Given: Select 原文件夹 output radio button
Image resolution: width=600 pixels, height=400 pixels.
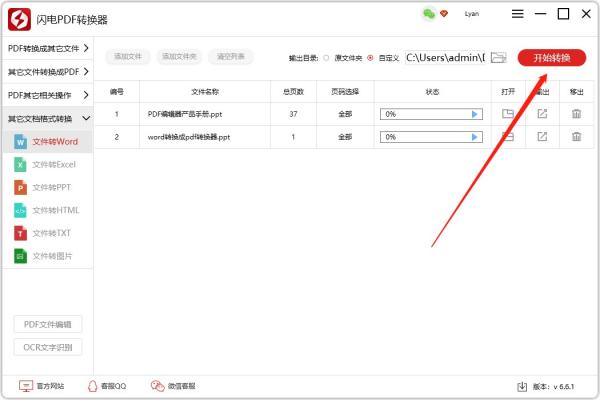Looking at the screenshot, I should pos(326,58).
